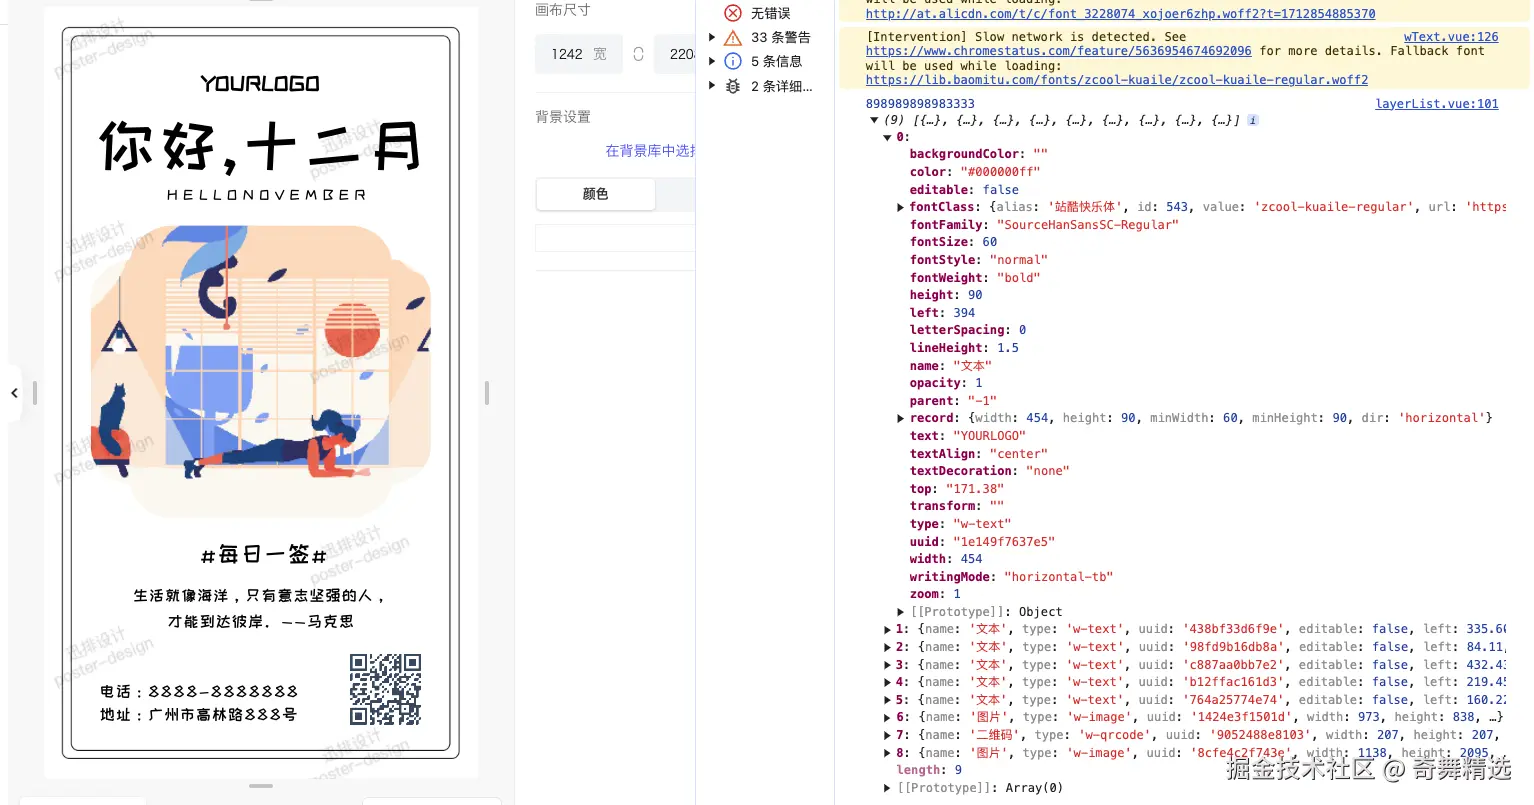Expand the record property object
The height and width of the screenshot is (805, 1534).
pyautogui.click(x=899, y=418)
